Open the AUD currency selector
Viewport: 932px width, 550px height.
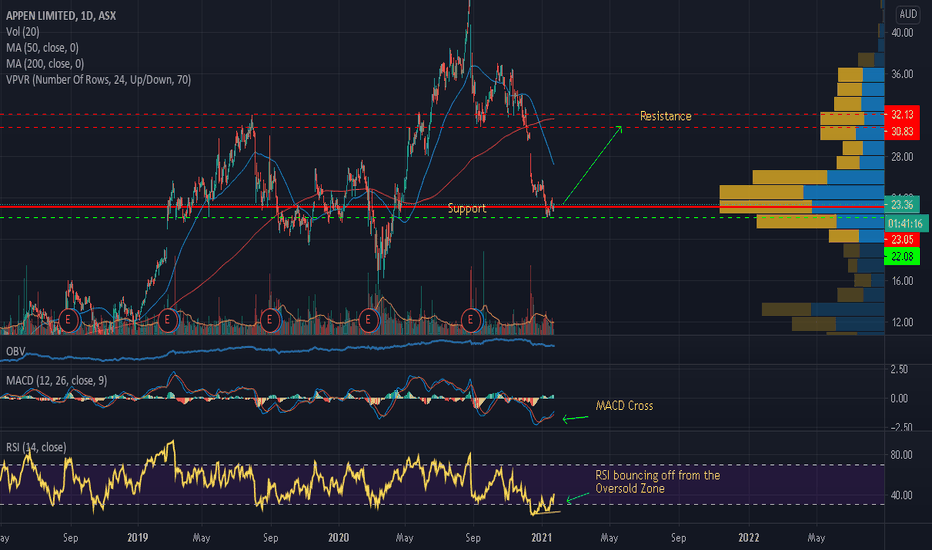point(908,14)
